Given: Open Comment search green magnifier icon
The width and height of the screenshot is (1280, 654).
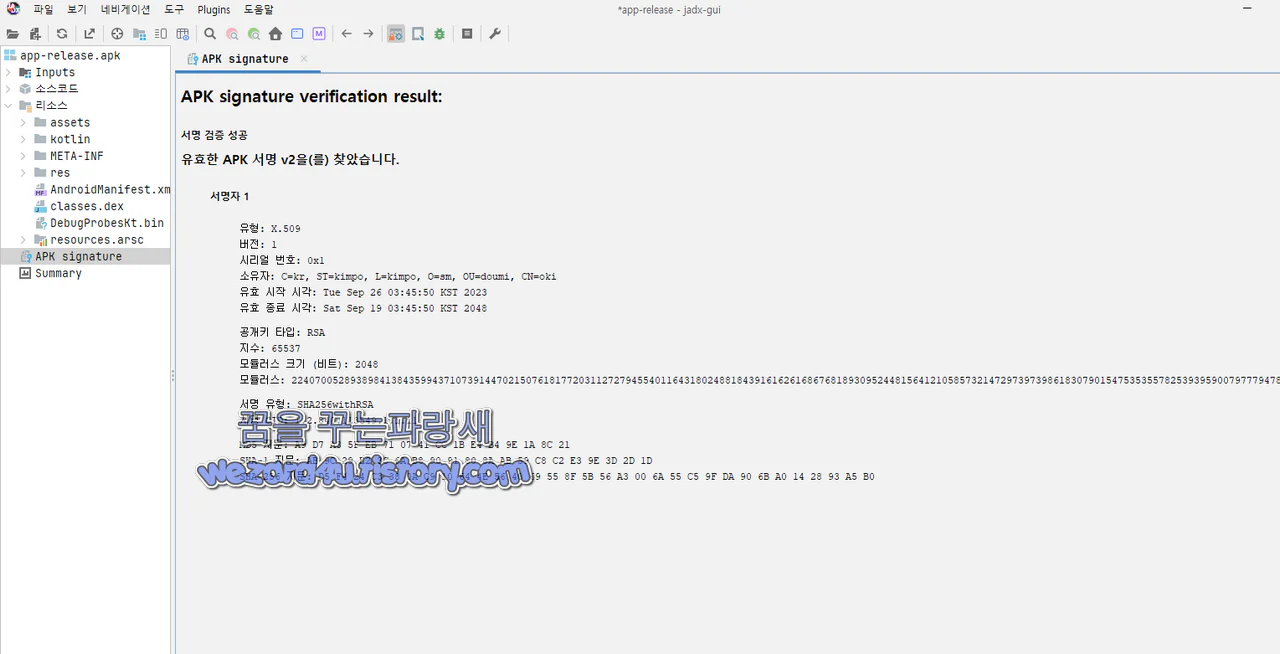Looking at the screenshot, I should 254,34.
